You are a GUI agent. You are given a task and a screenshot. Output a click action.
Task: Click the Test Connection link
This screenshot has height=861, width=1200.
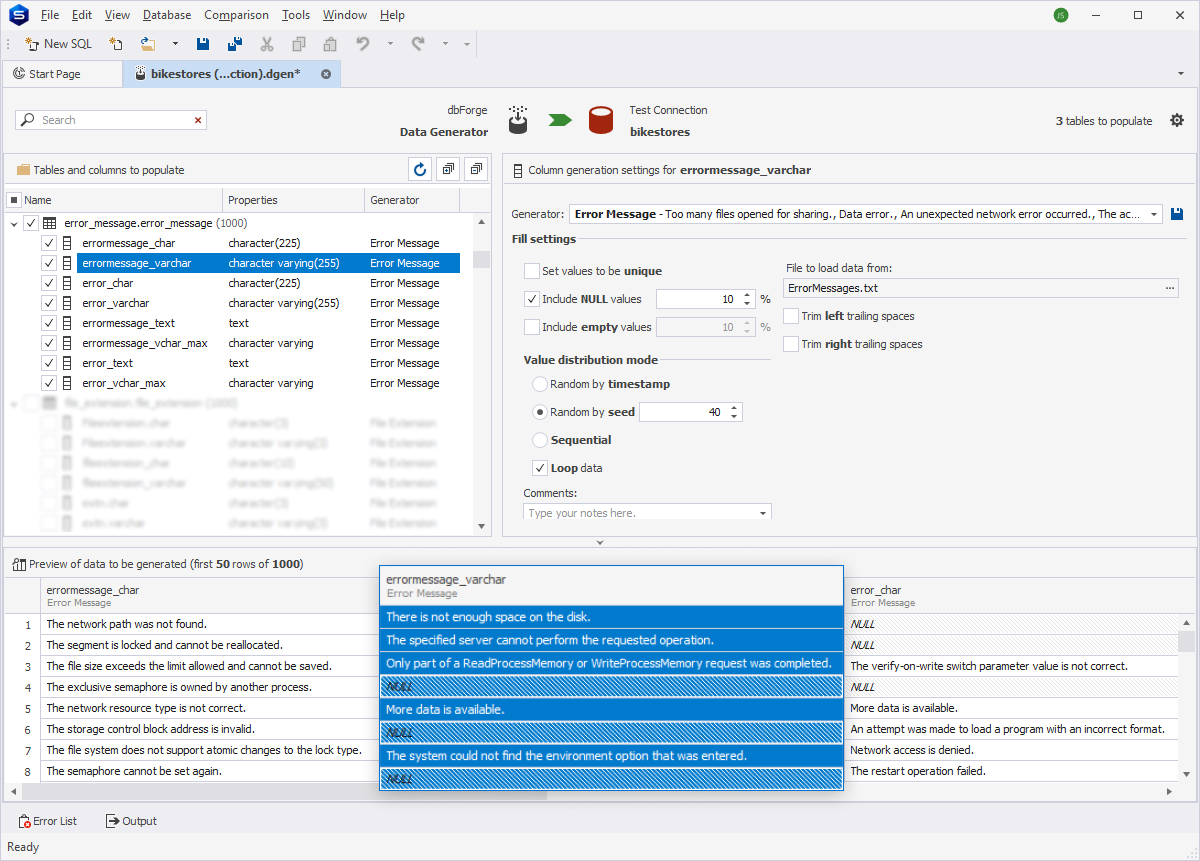pos(668,110)
